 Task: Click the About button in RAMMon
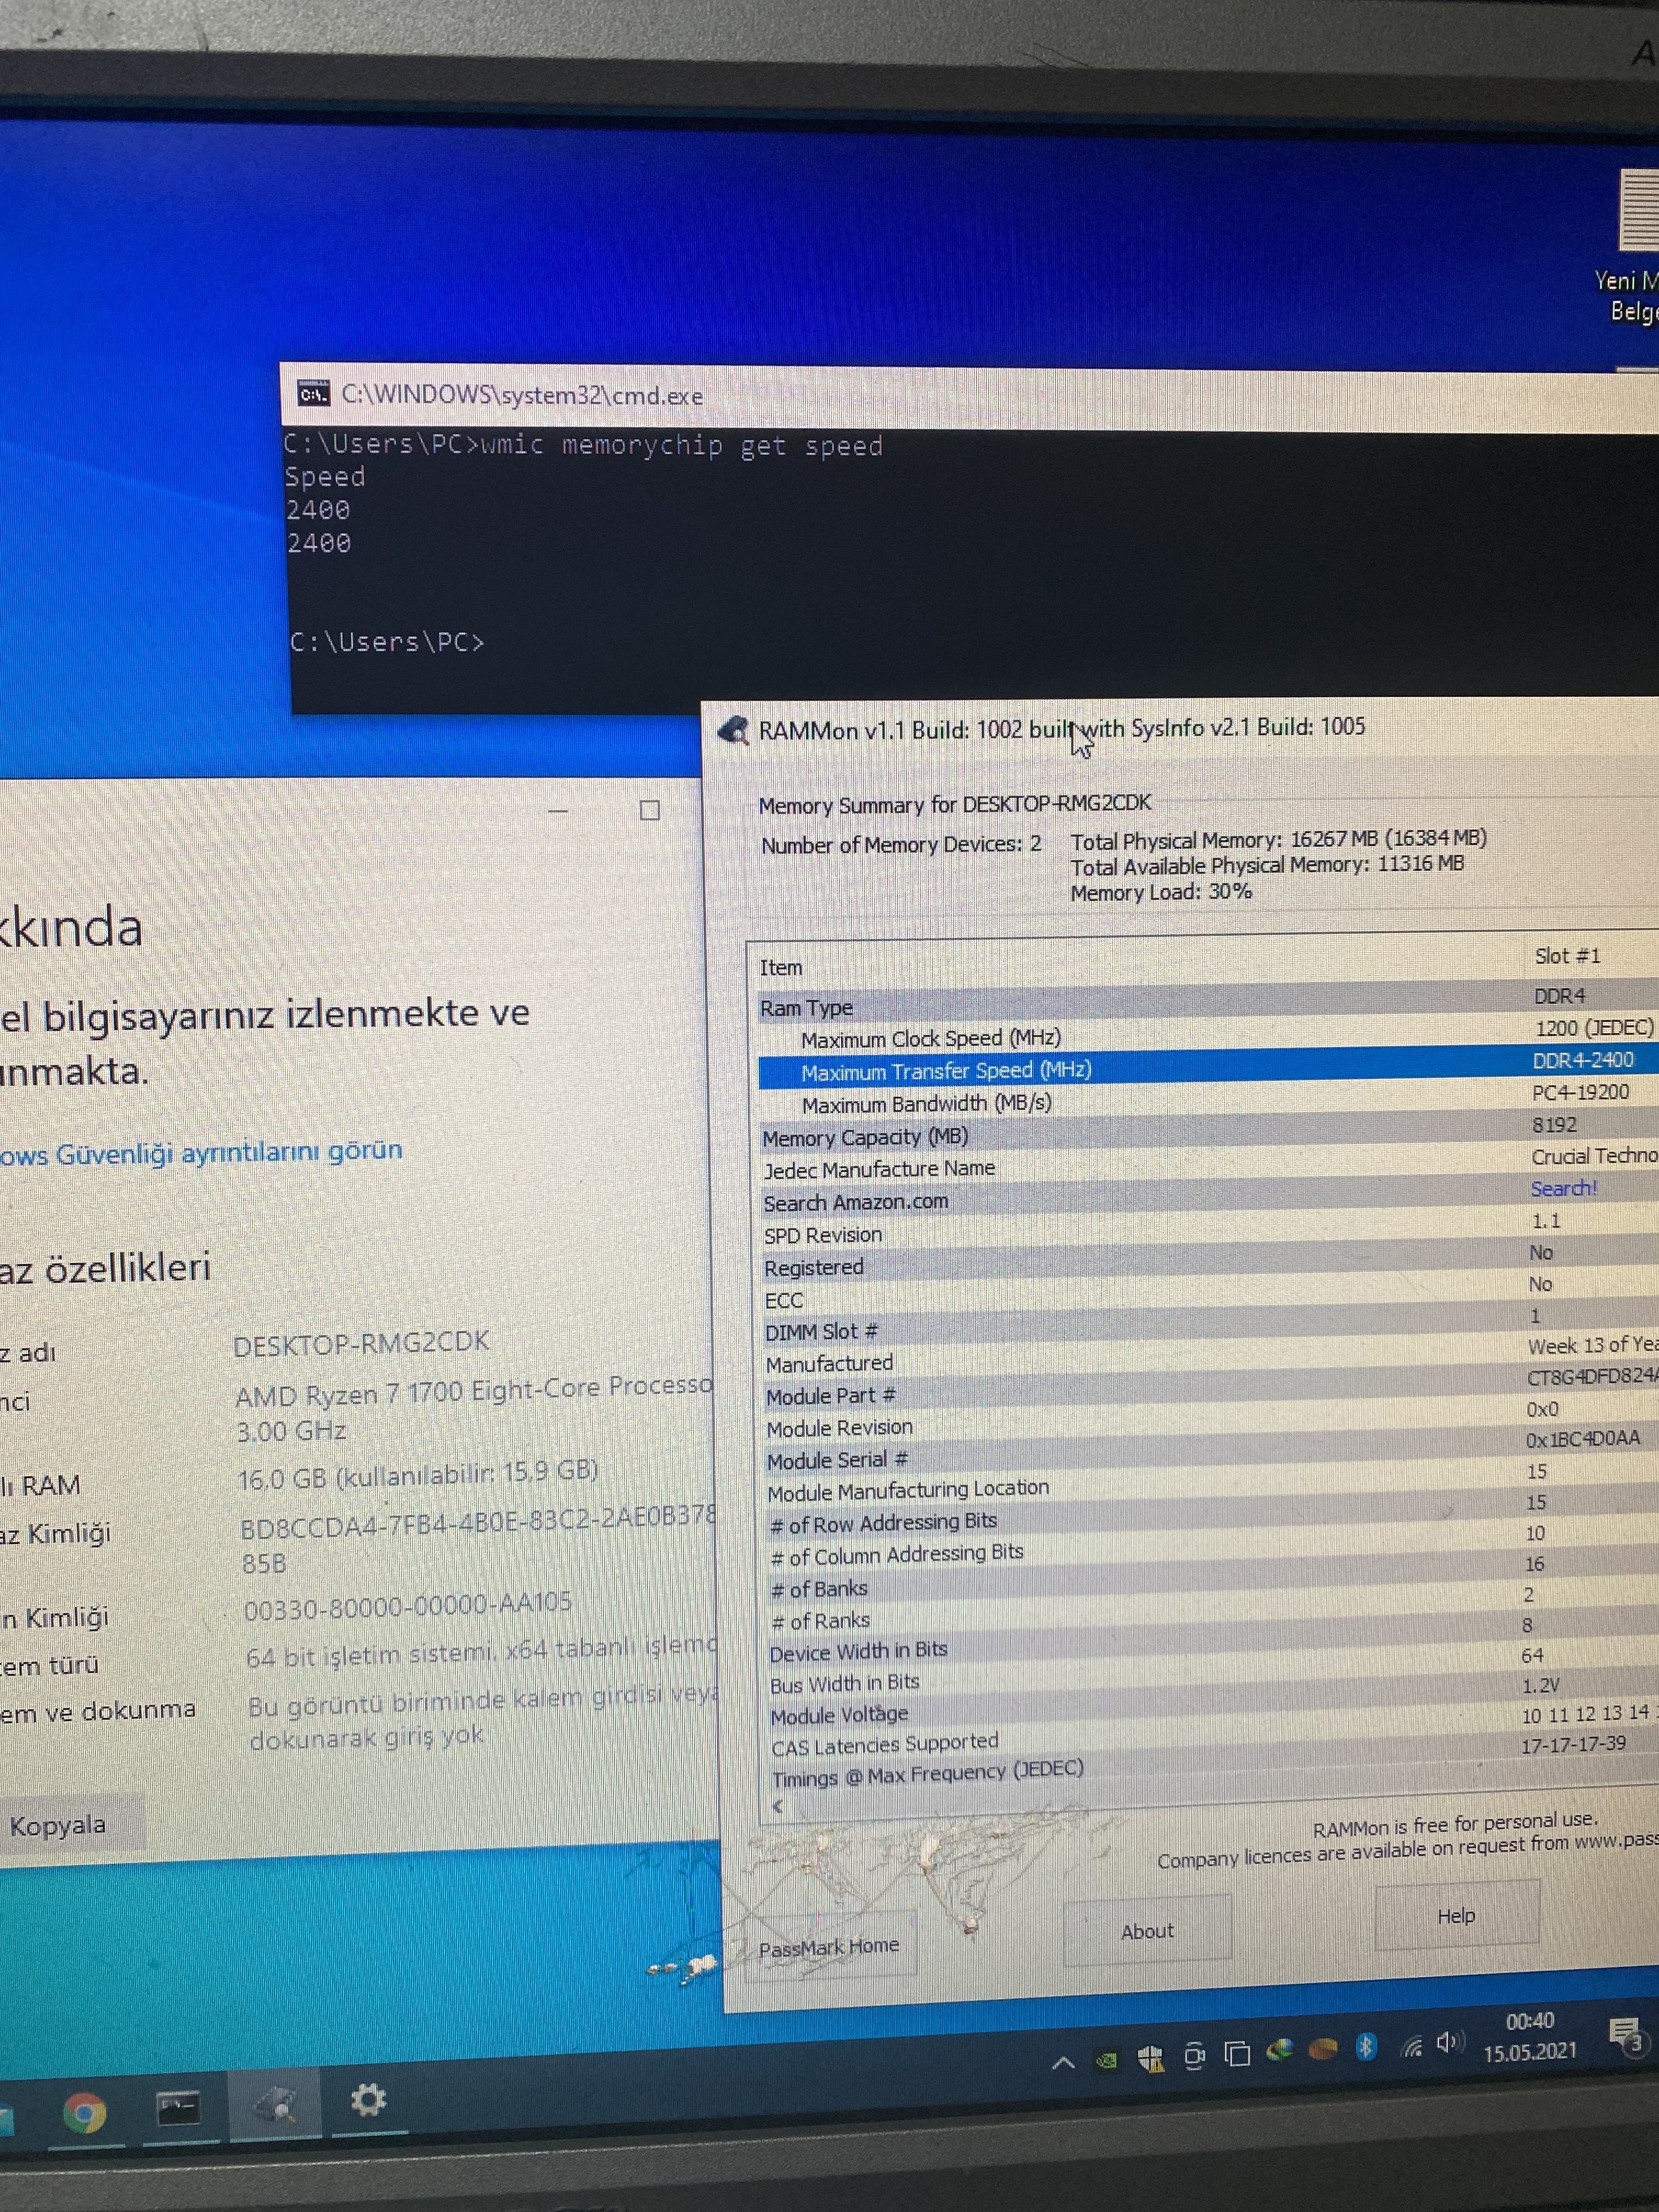click(x=1147, y=1930)
